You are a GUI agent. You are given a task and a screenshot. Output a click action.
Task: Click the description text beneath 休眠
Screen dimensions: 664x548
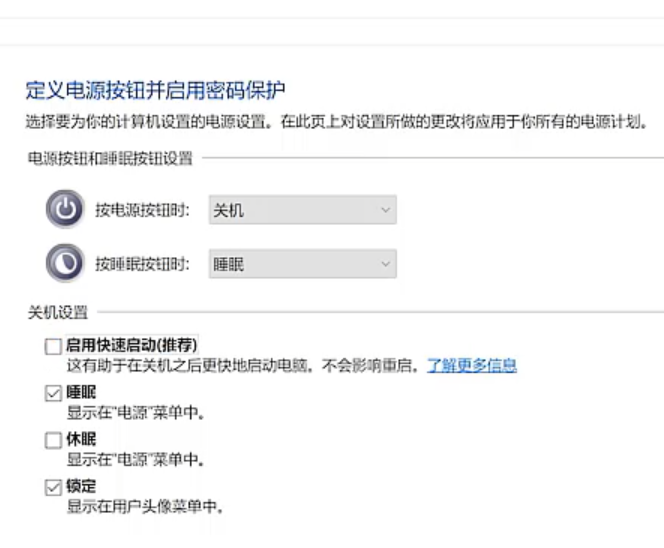point(136,460)
